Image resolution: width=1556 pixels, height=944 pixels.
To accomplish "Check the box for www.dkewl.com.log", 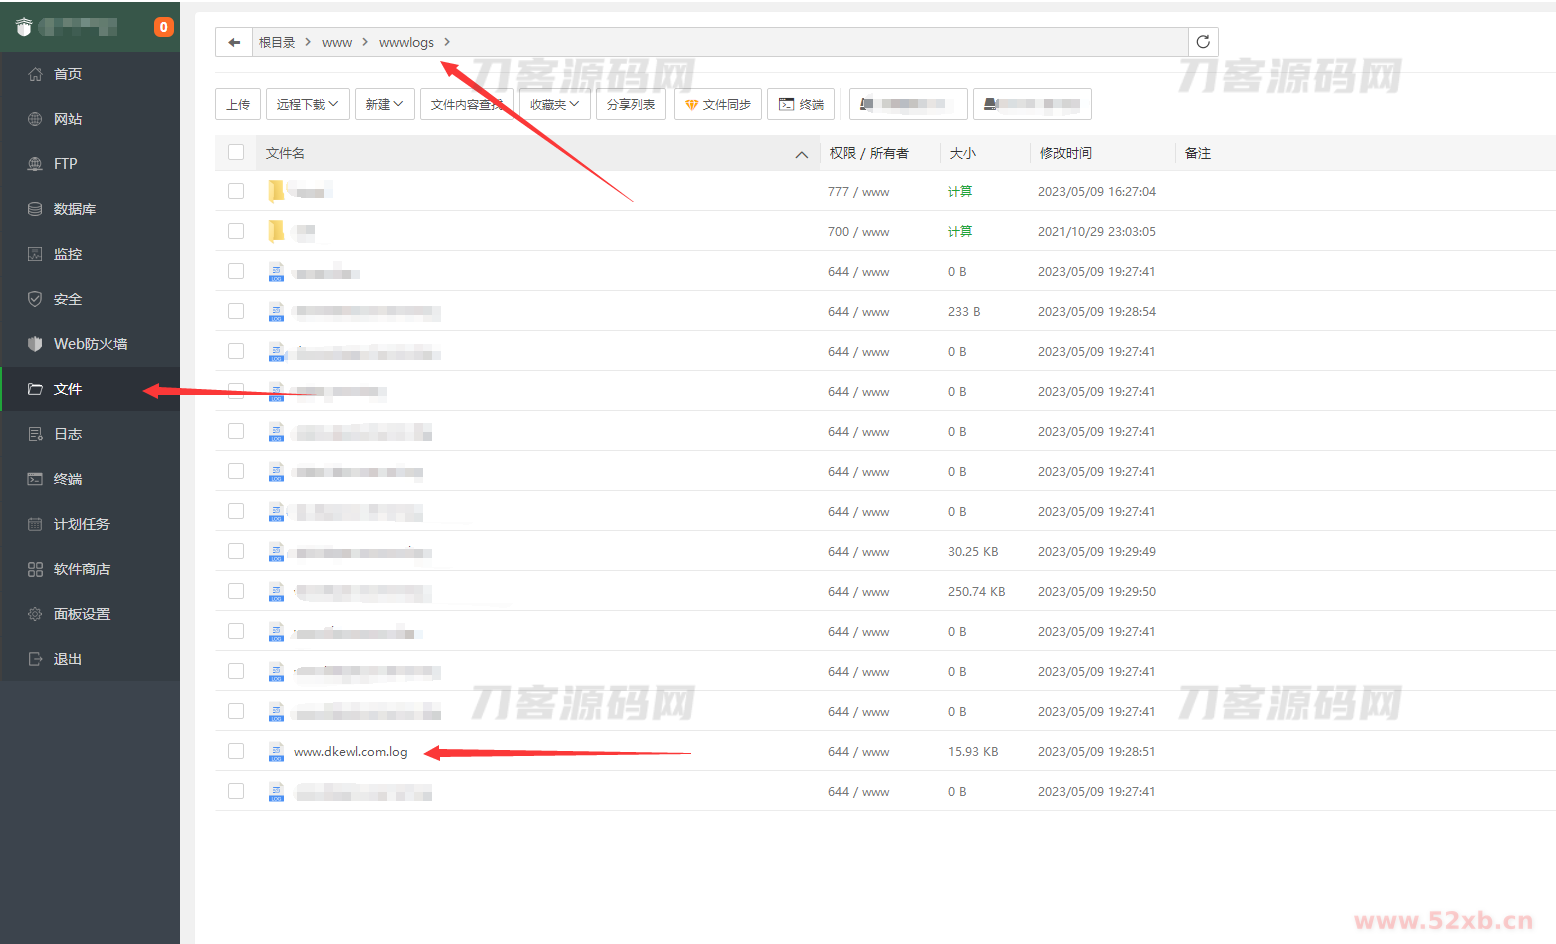I will [236, 751].
